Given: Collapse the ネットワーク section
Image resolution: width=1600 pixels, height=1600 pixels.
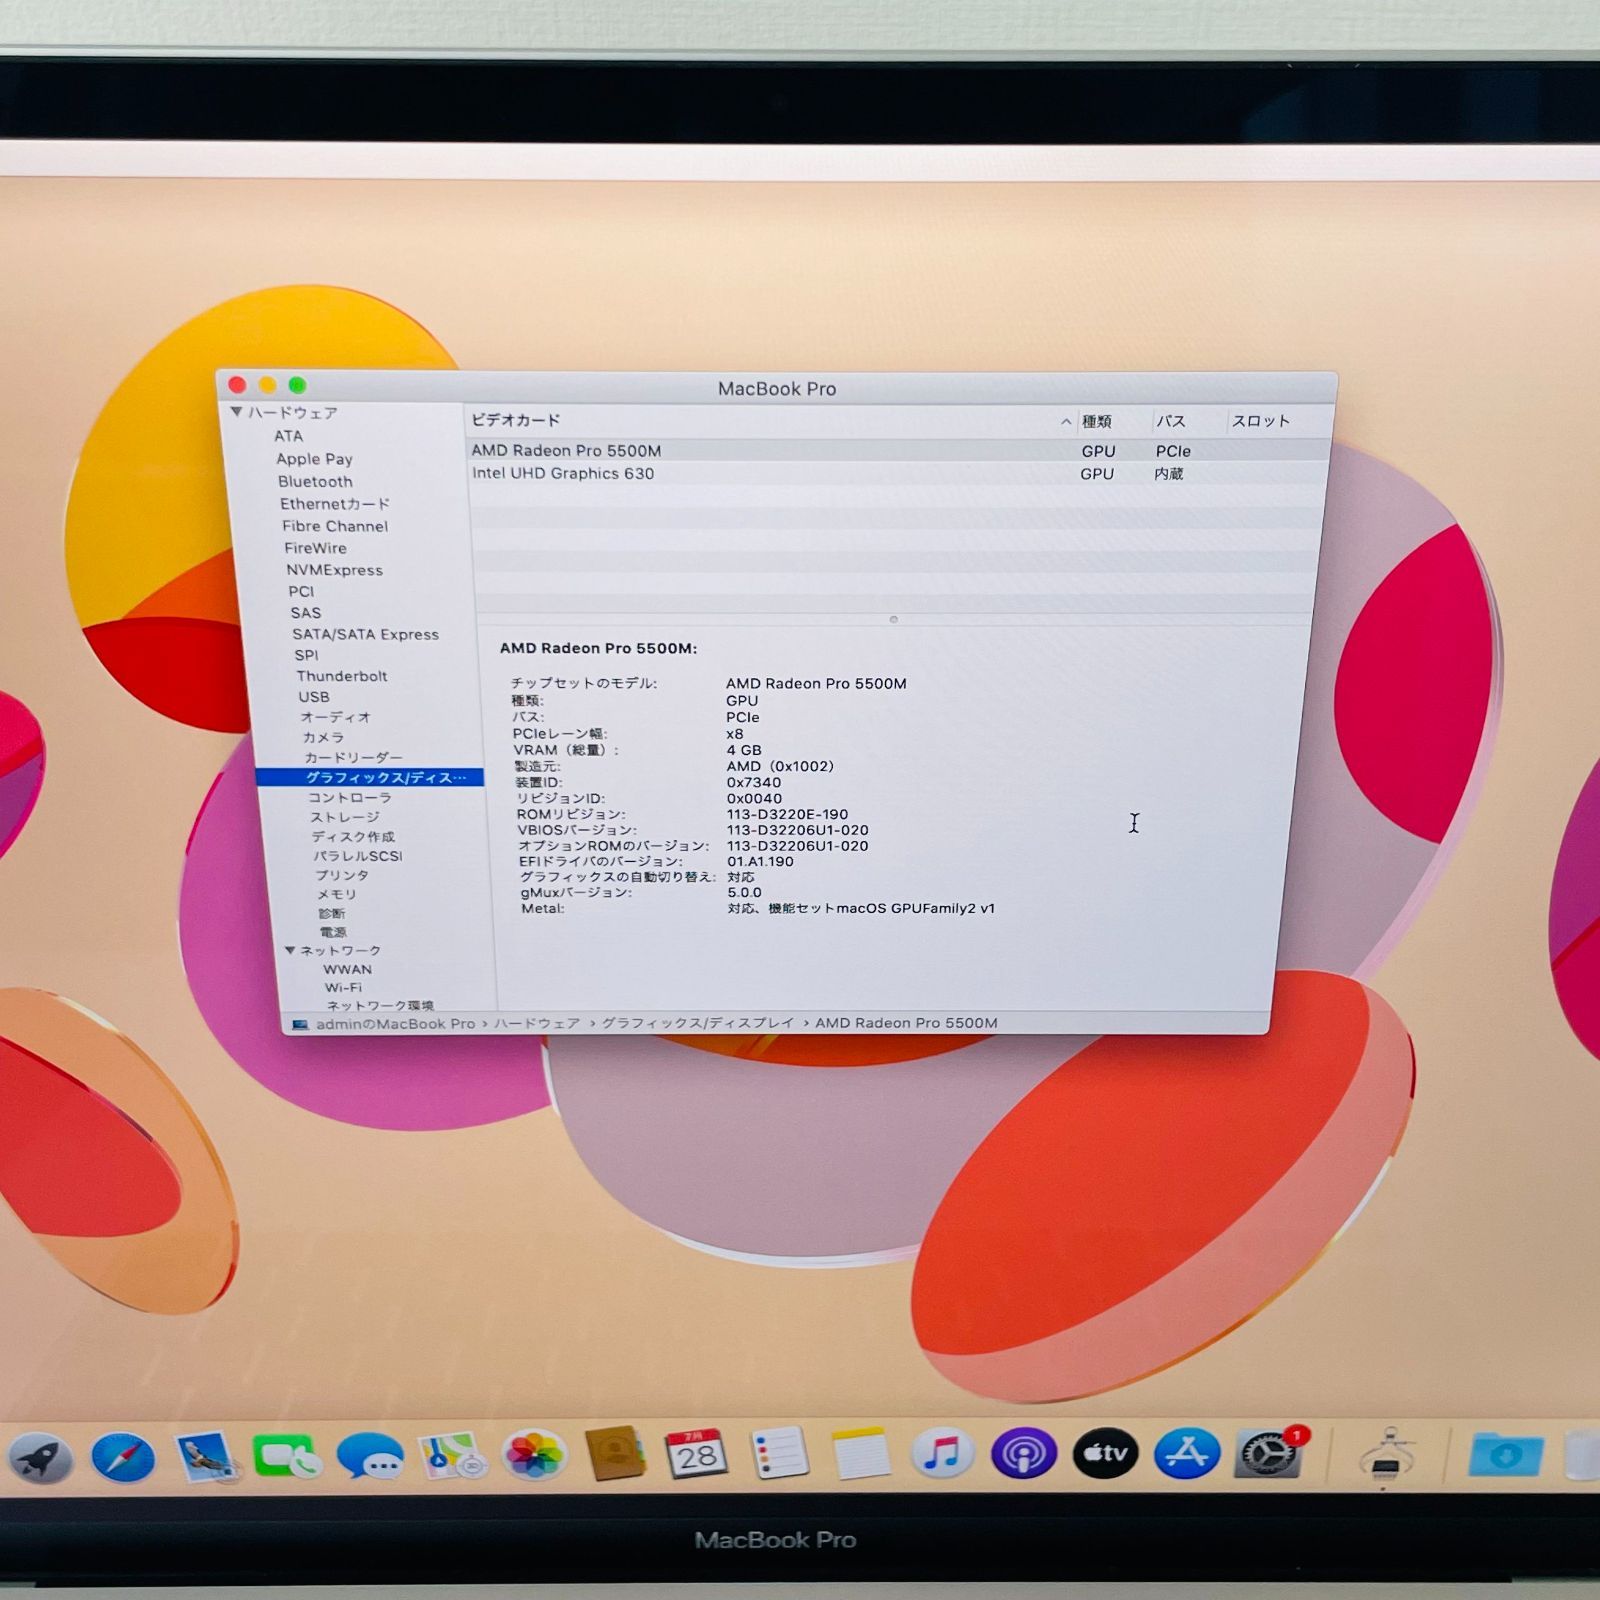Looking at the screenshot, I should (x=290, y=950).
